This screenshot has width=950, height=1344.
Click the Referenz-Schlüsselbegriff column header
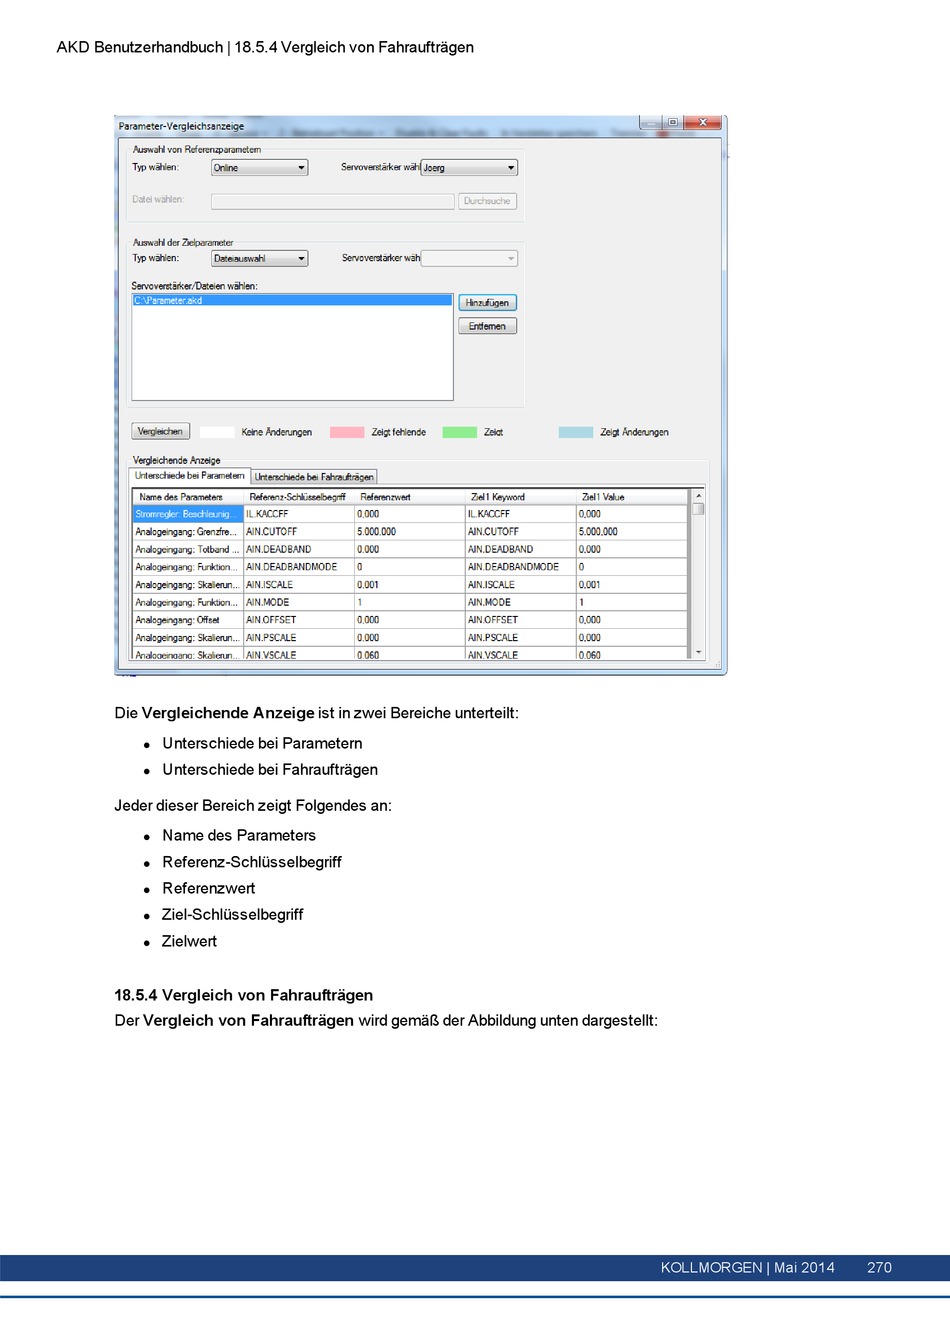tap(299, 497)
